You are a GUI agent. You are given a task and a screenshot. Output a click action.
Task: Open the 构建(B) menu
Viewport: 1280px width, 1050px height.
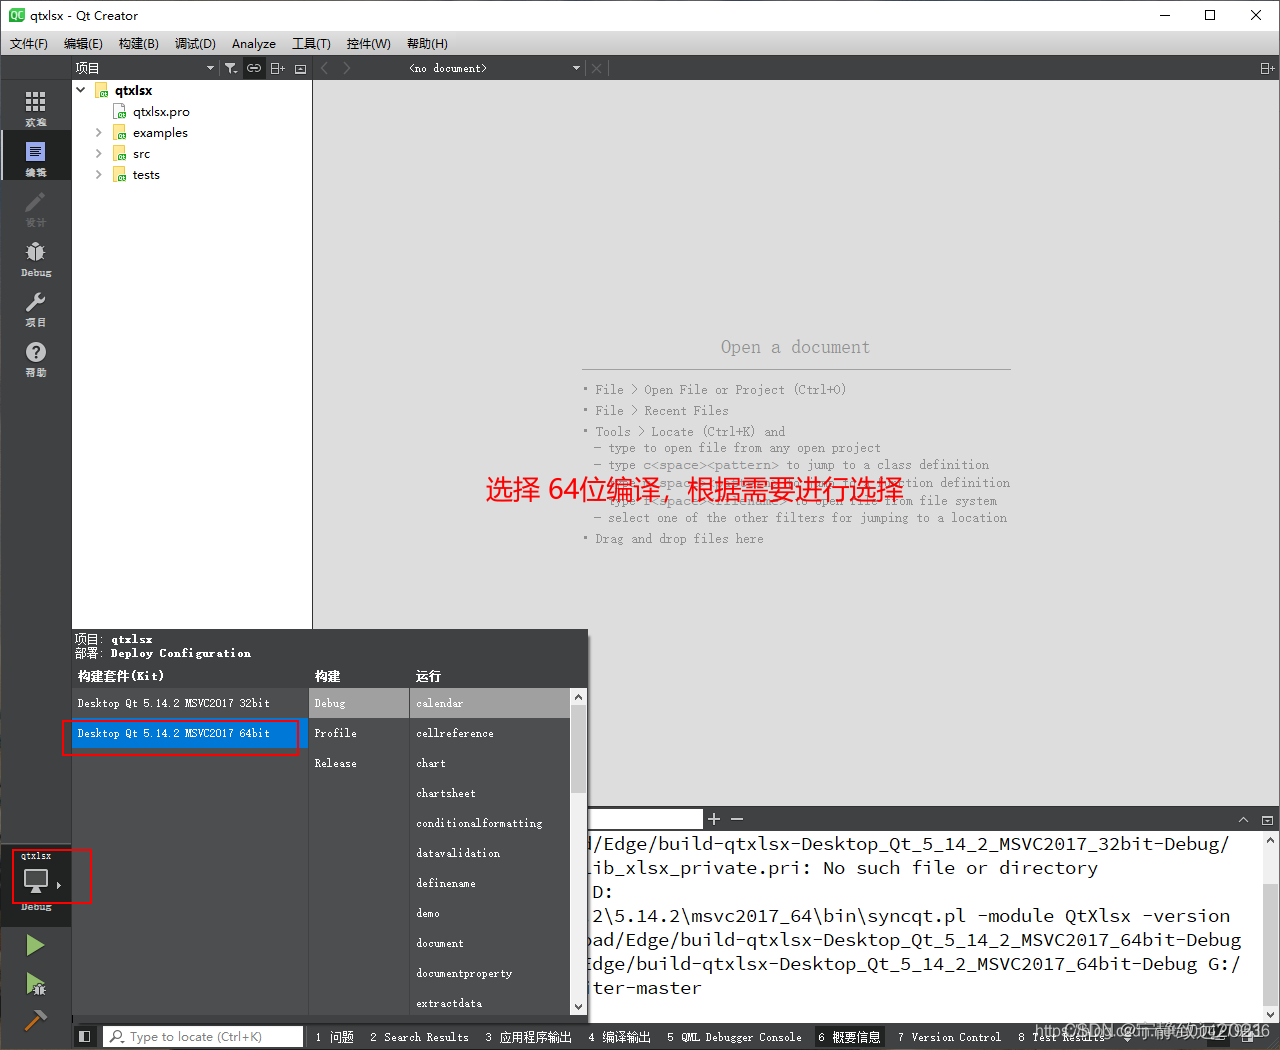(x=138, y=43)
